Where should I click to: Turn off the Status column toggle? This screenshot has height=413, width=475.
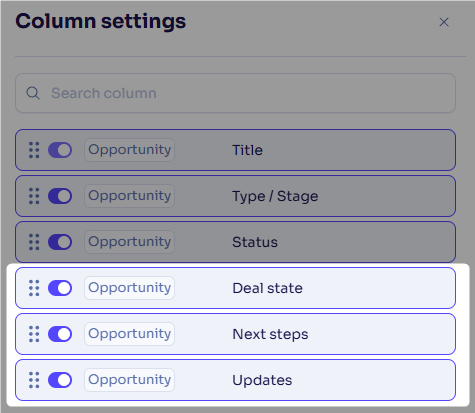[60, 242]
